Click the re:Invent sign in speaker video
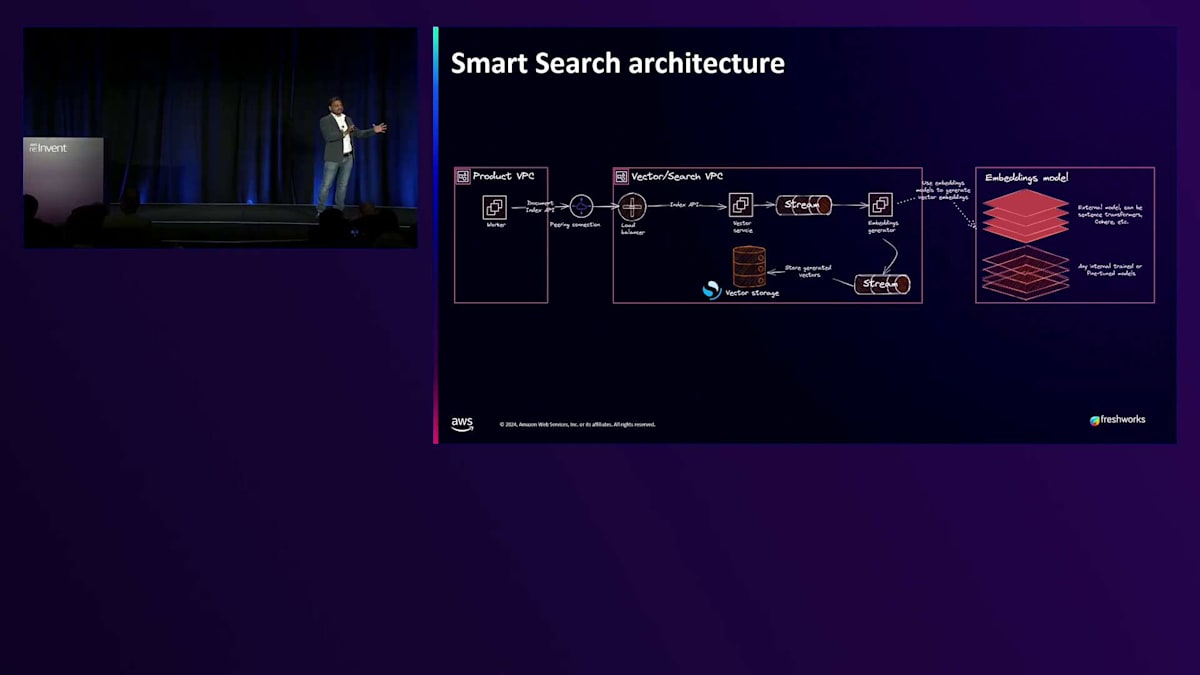The width and height of the screenshot is (1200, 675). tap(49, 148)
